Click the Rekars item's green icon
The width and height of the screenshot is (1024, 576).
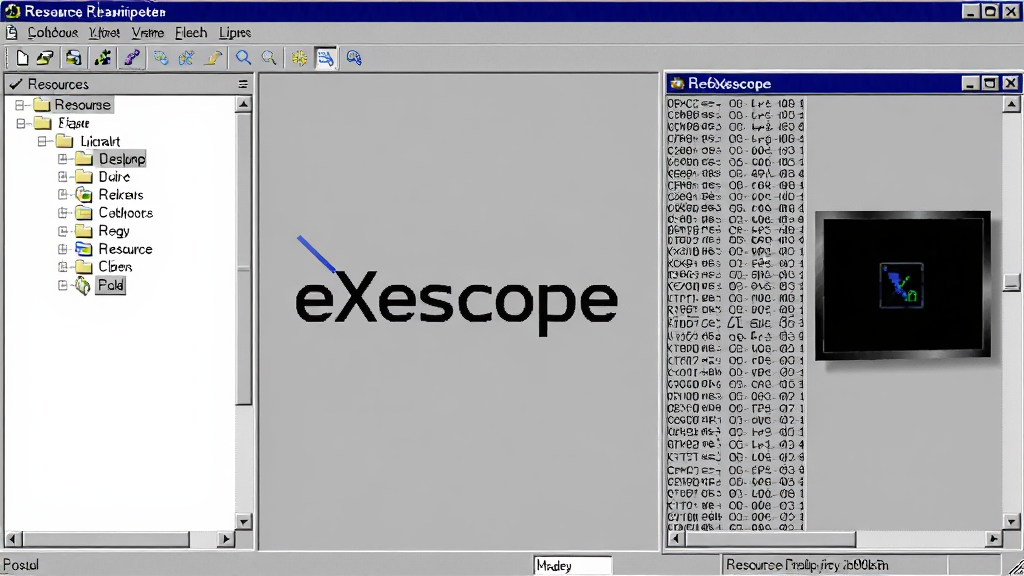pos(84,194)
